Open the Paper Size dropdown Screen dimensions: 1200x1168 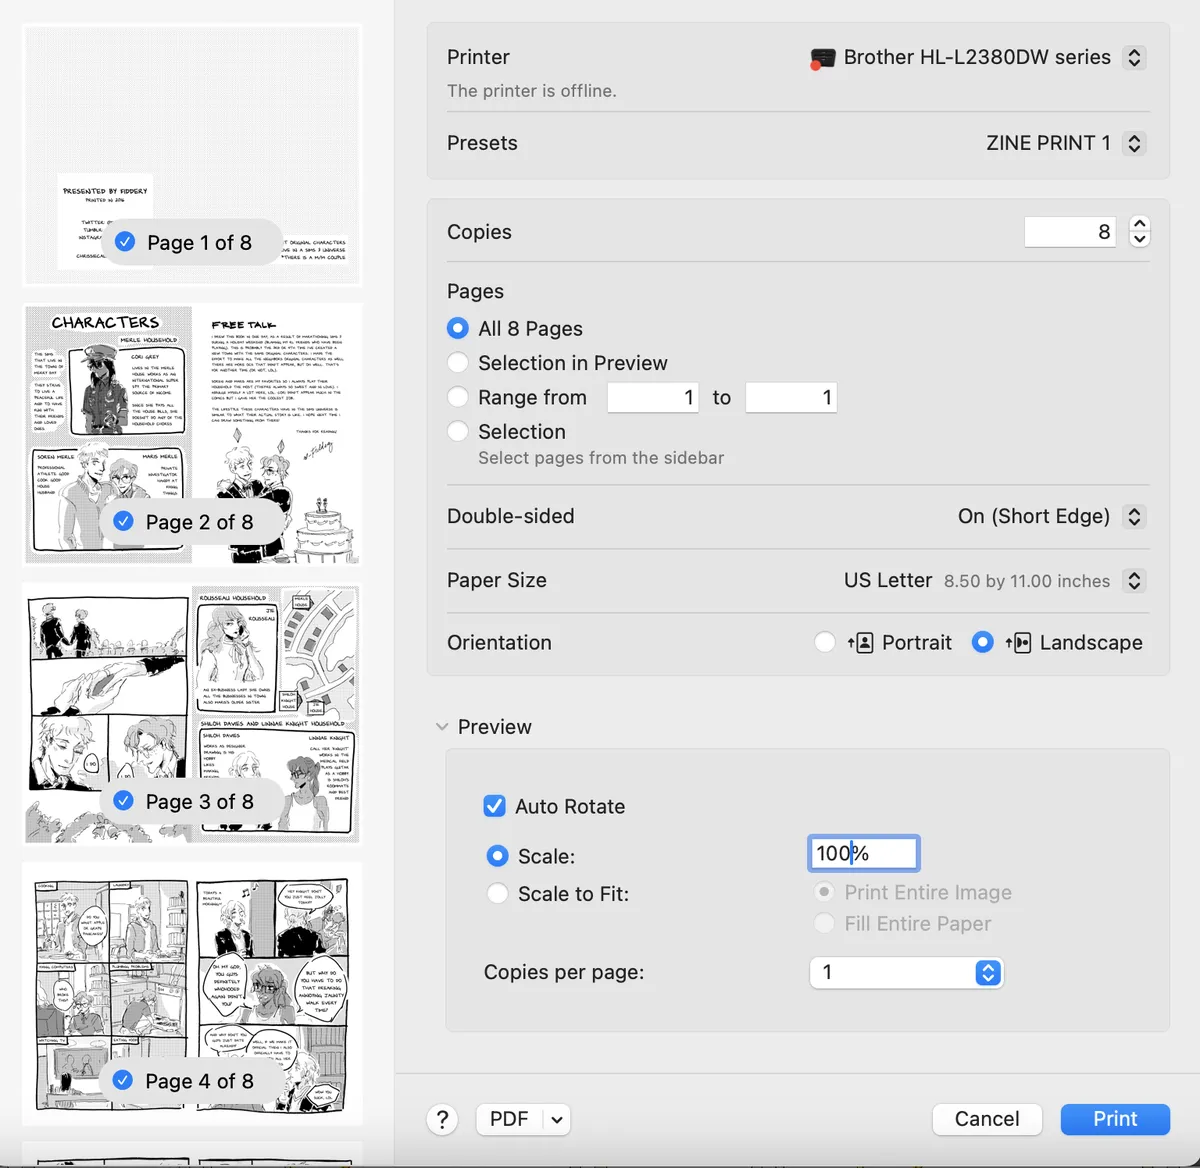coord(1134,580)
